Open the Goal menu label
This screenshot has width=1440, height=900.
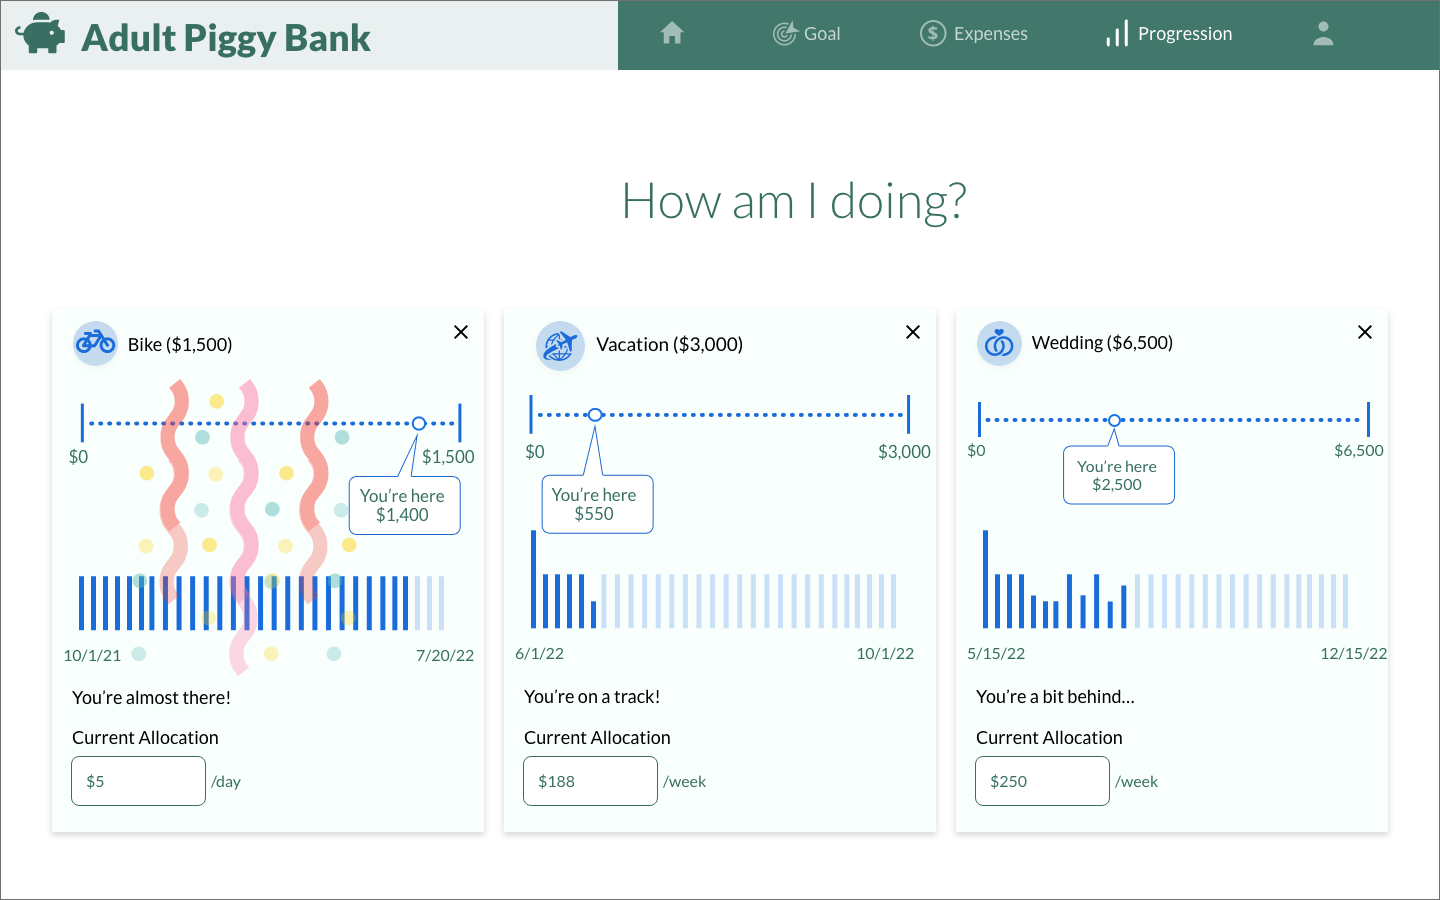822,34
